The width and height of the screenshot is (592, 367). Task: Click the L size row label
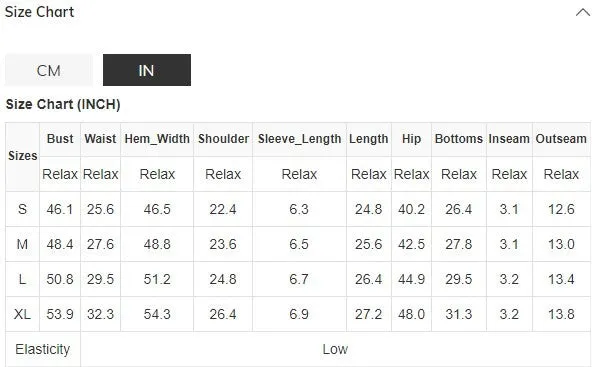(22, 279)
